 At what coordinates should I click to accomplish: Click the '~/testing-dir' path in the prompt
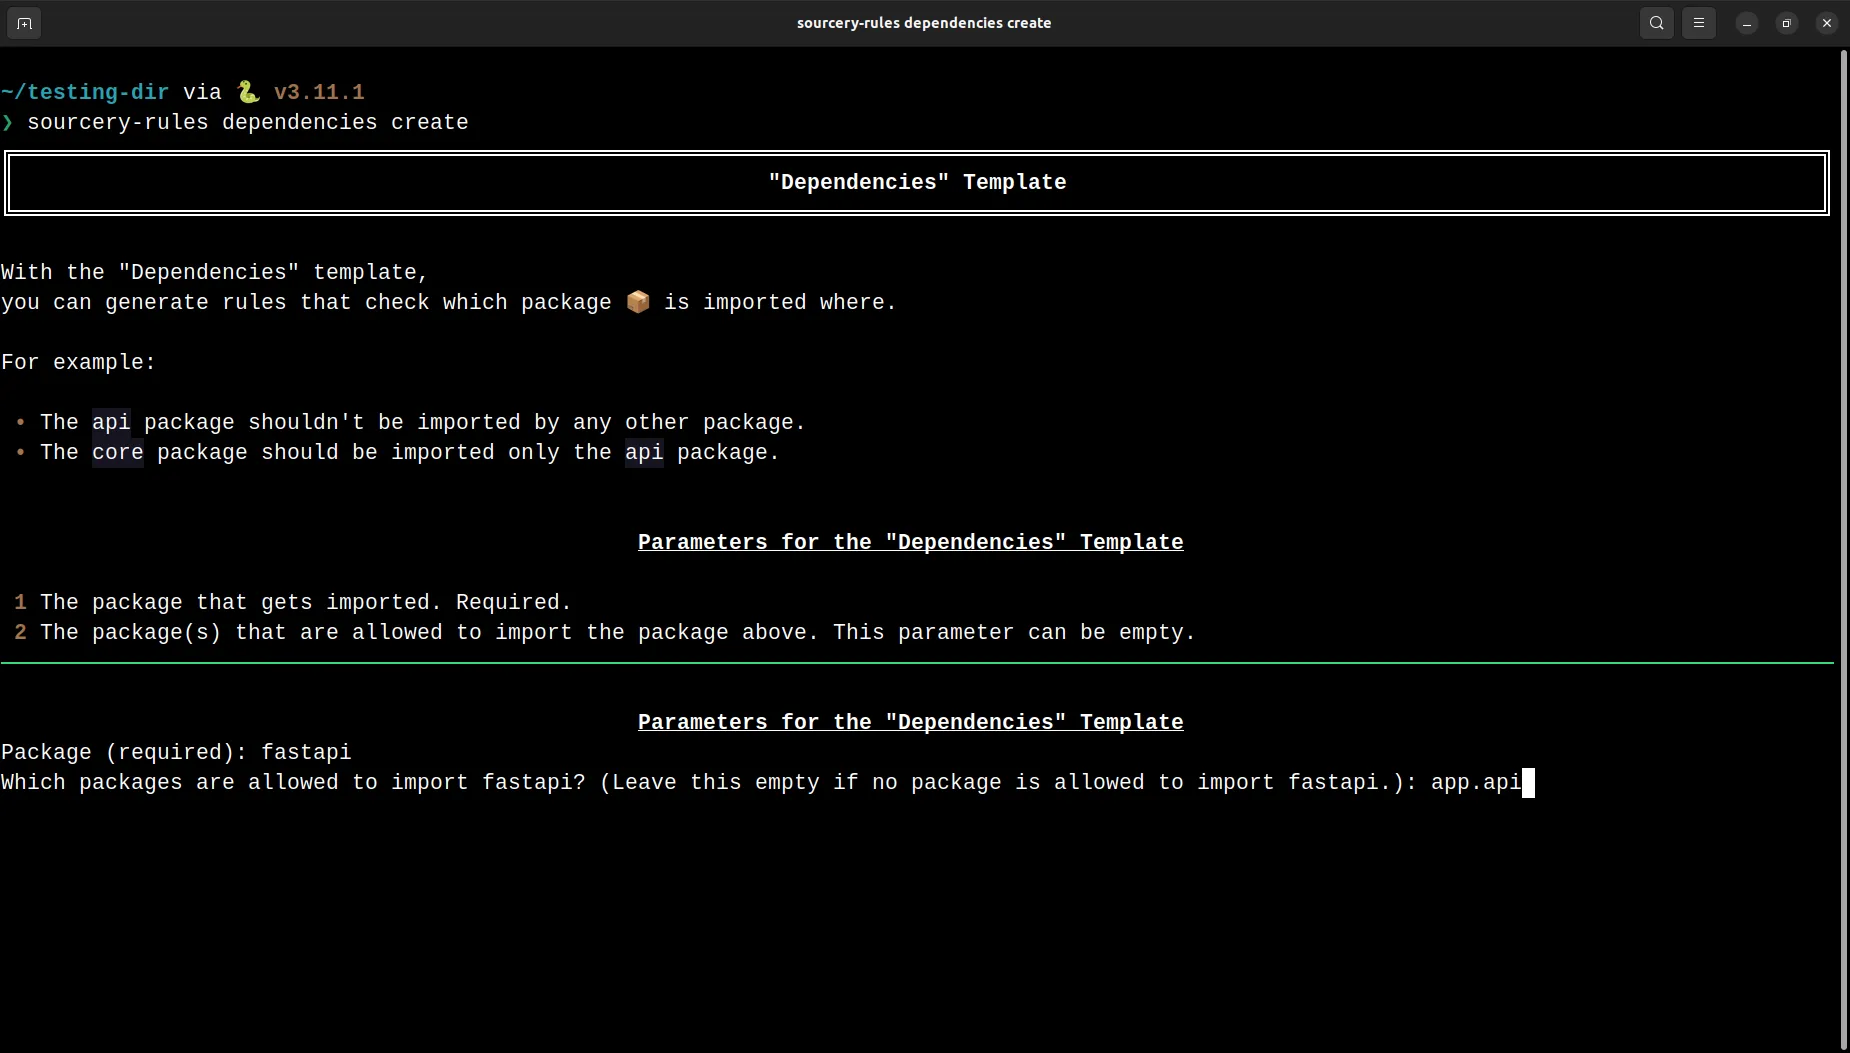coord(85,91)
